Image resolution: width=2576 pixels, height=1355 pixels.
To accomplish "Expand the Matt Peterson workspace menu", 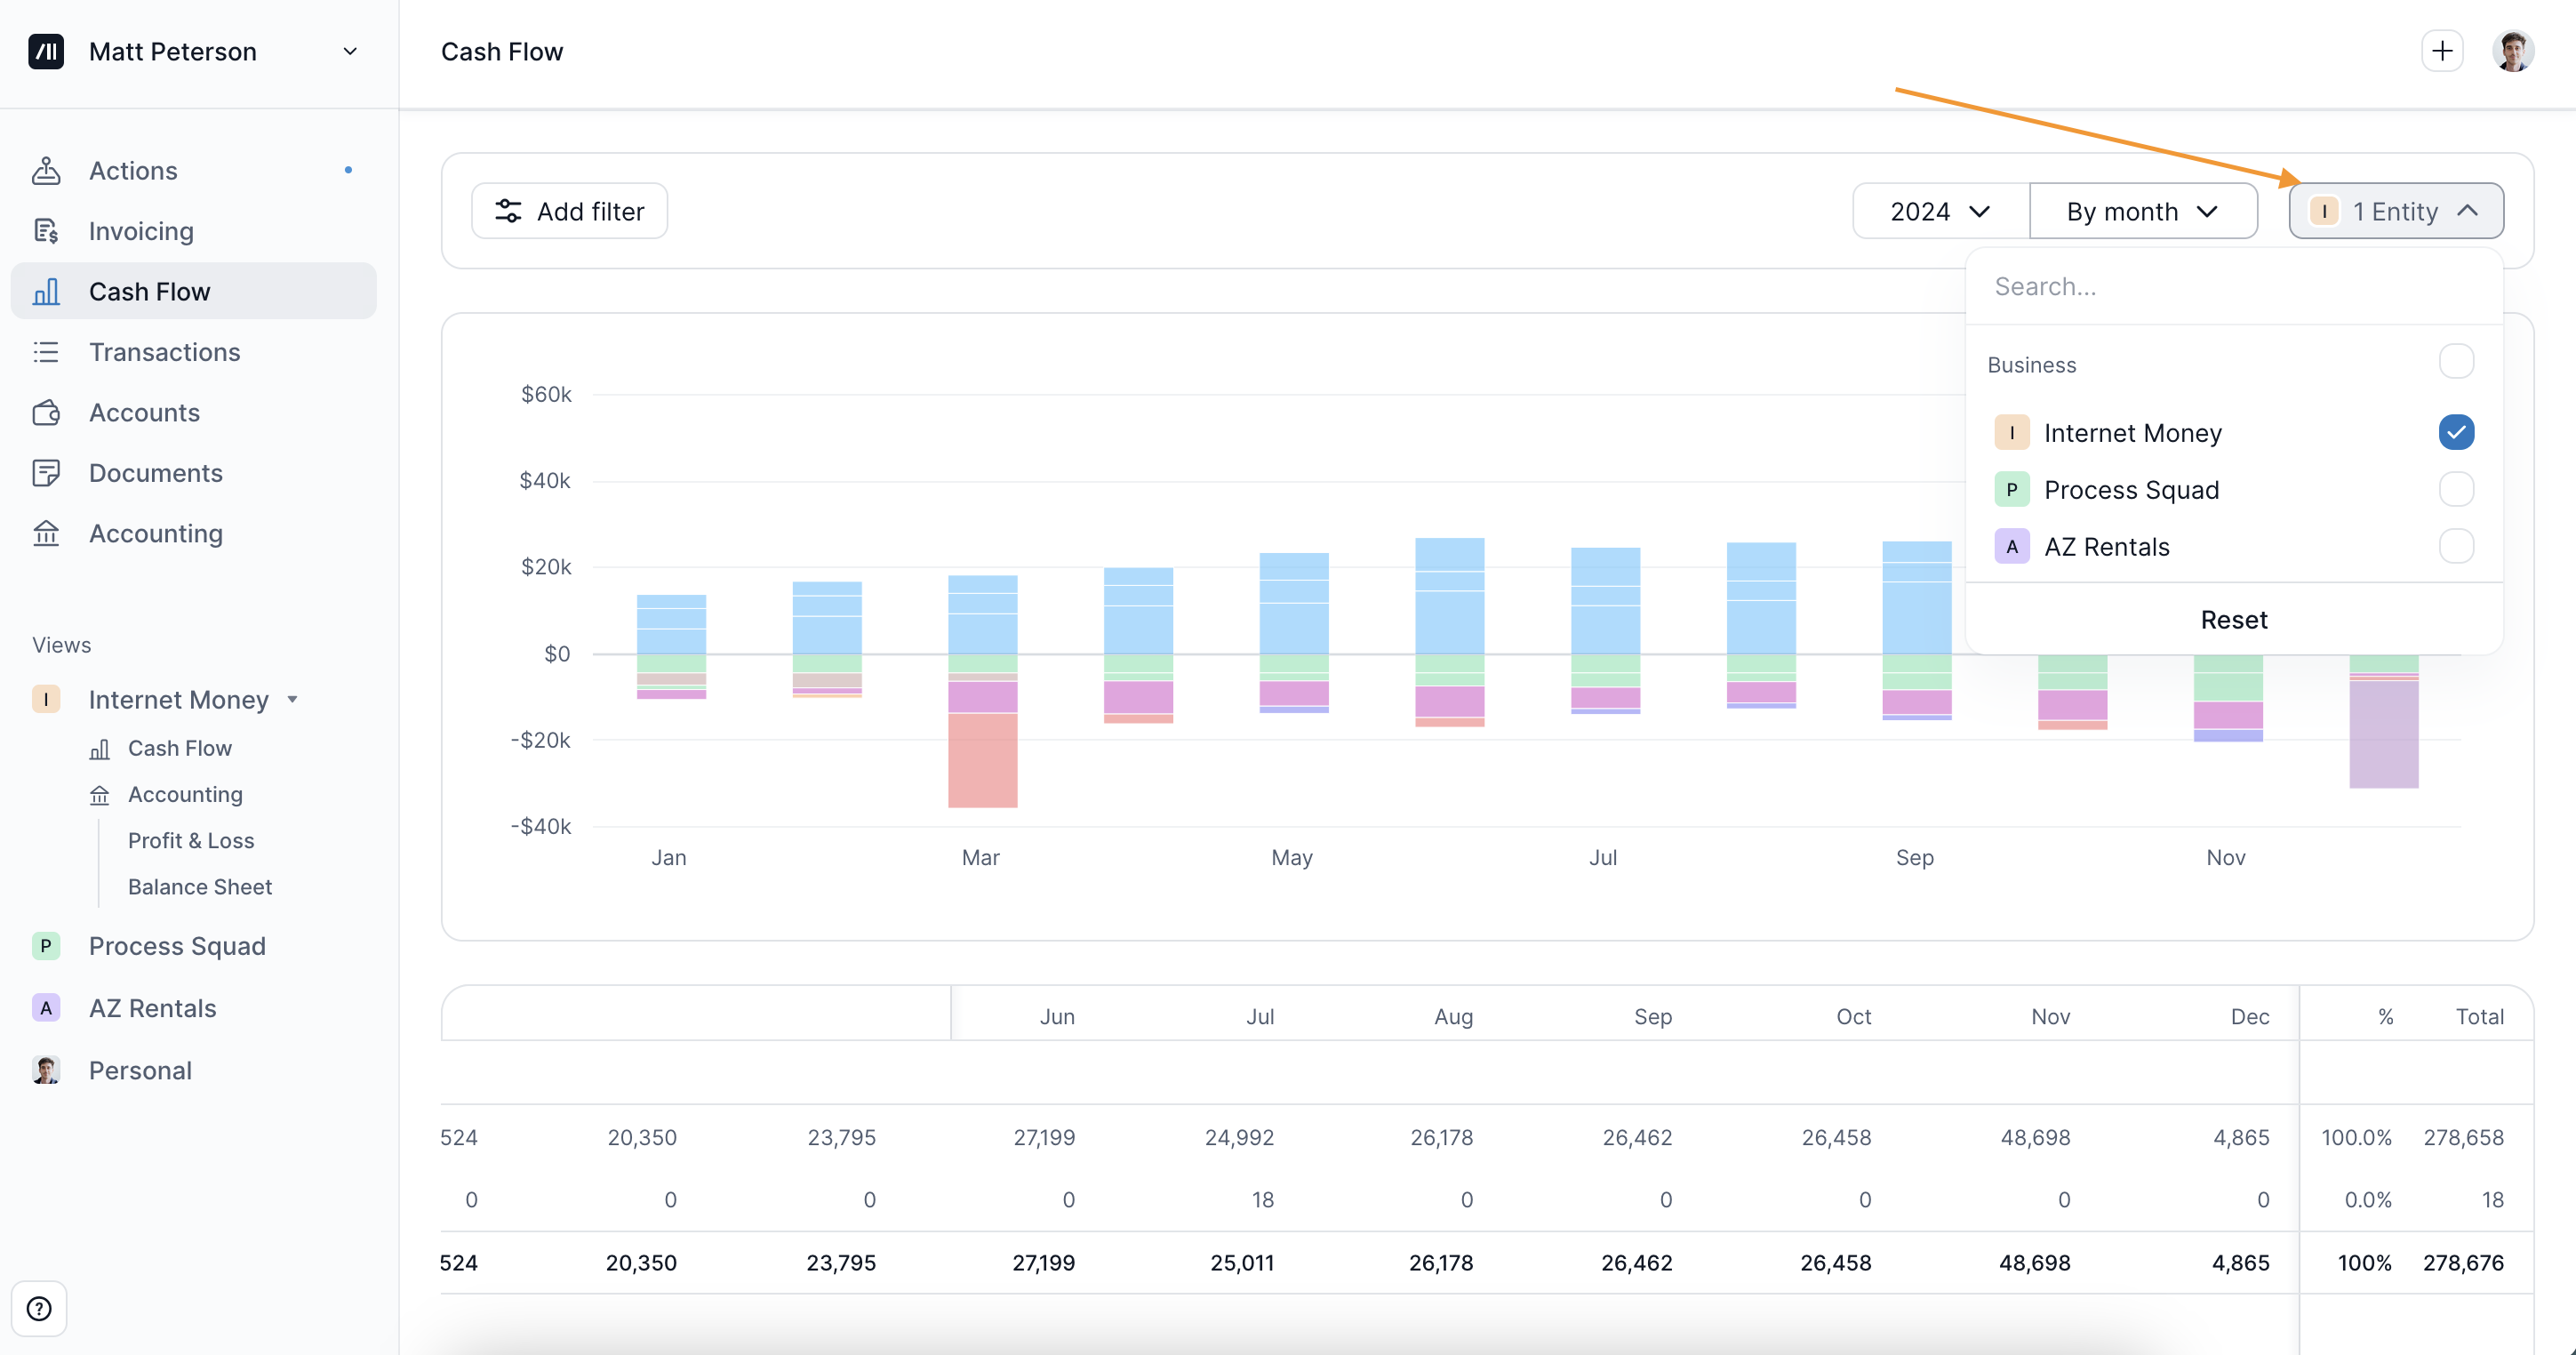I will (349, 51).
